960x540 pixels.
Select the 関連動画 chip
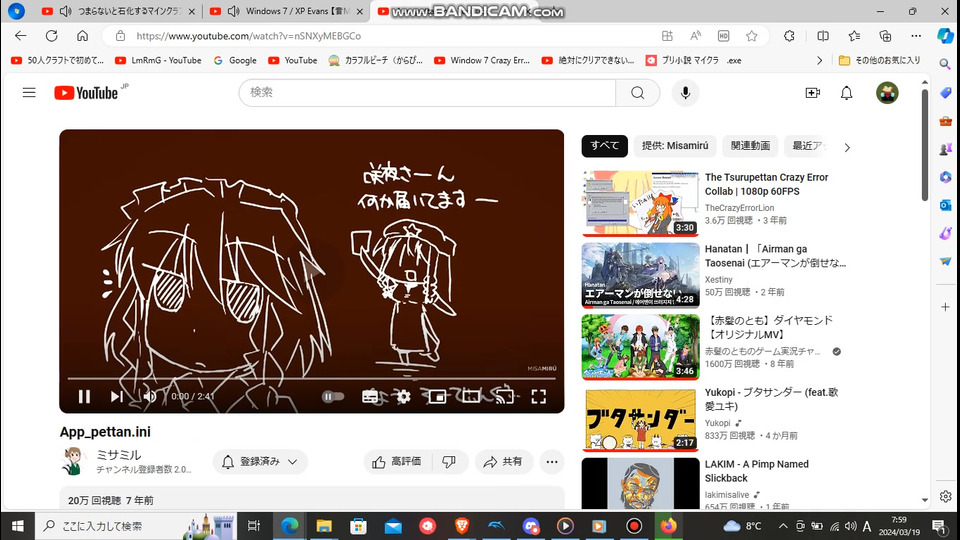pos(750,146)
